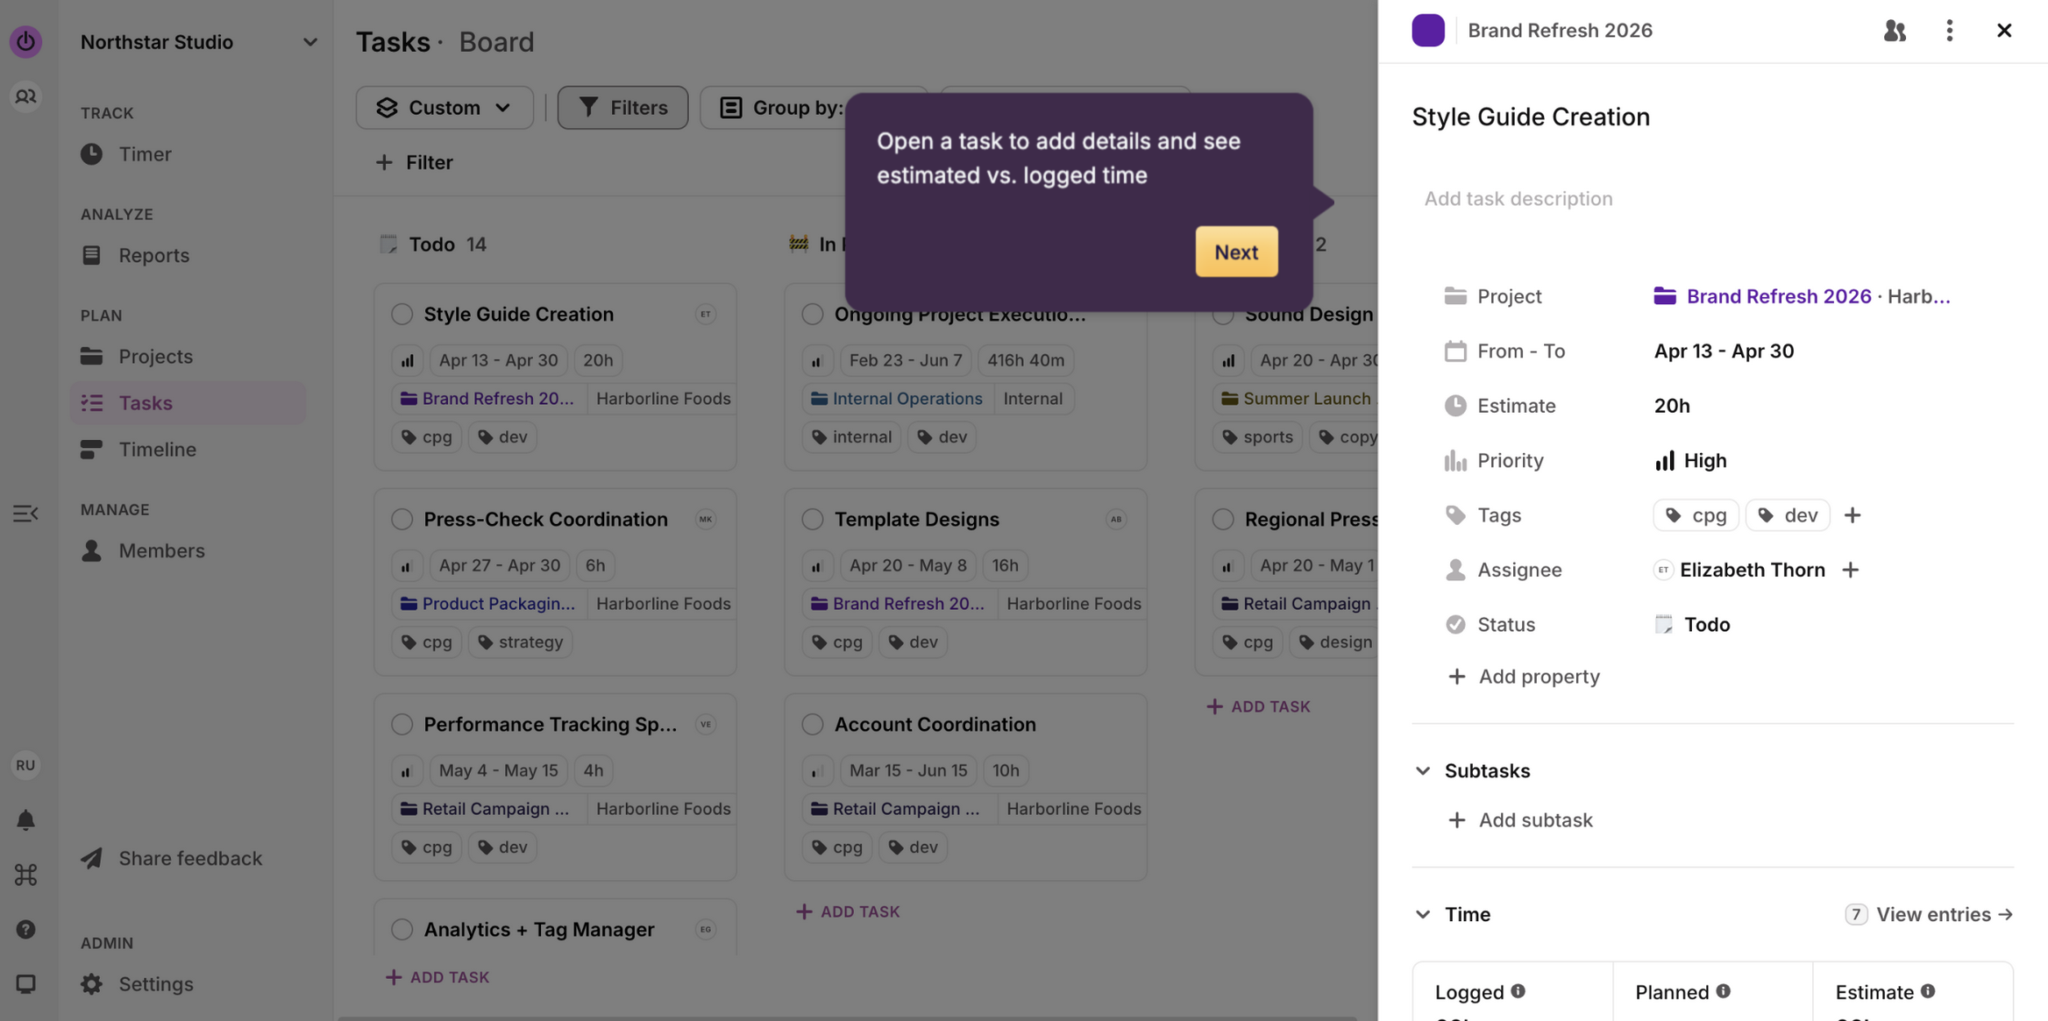Image resolution: width=2048 pixels, height=1021 pixels.
Task: Click the Filters button
Action: [x=622, y=107]
